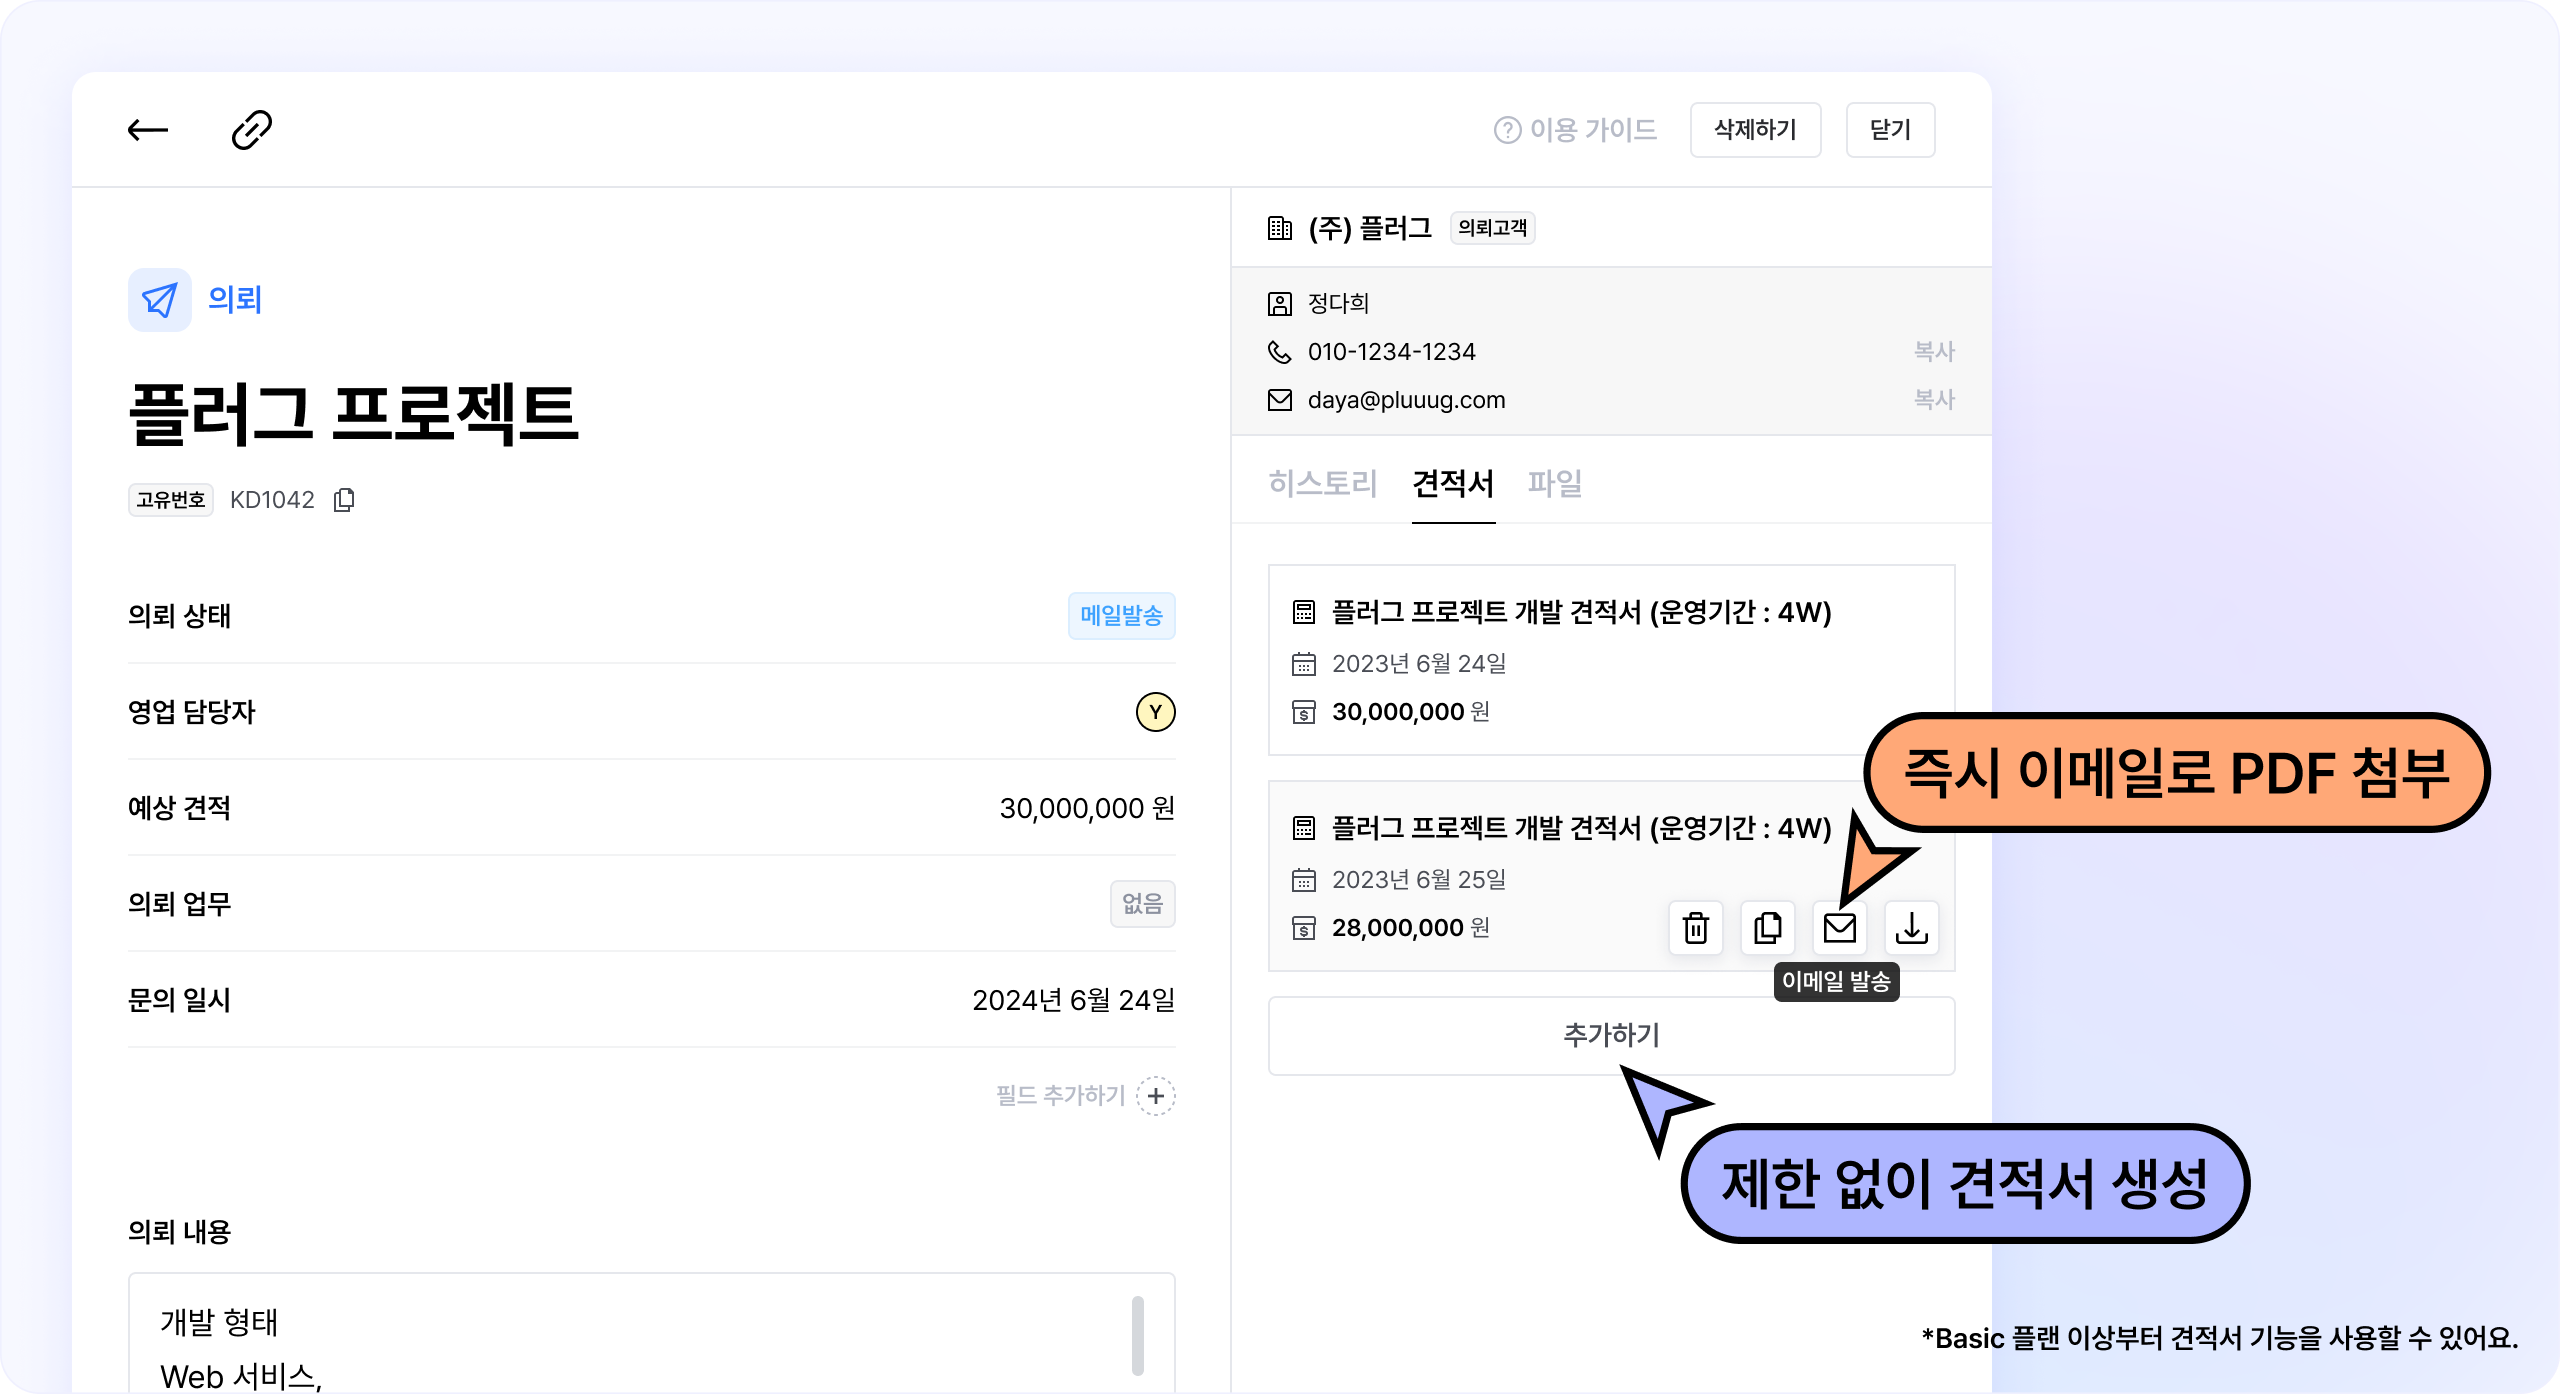Open the 메일발송 status dropdown
The image size is (2560, 1394).
point(1121,616)
